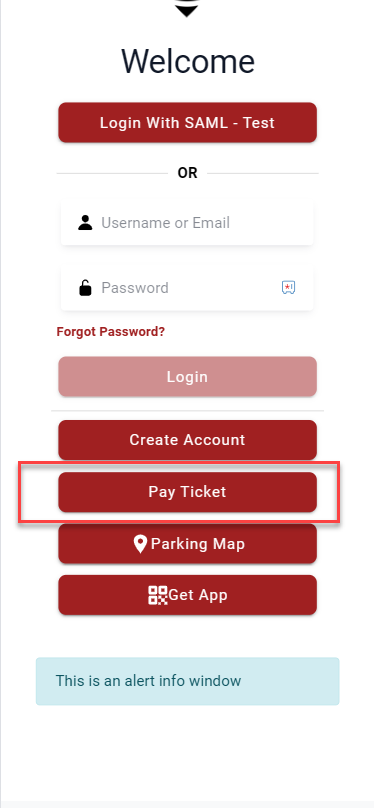Click the horizontal separator line under Login
Image resolution: width=374 pixels, height=808 pixels.
coord(188,411)
